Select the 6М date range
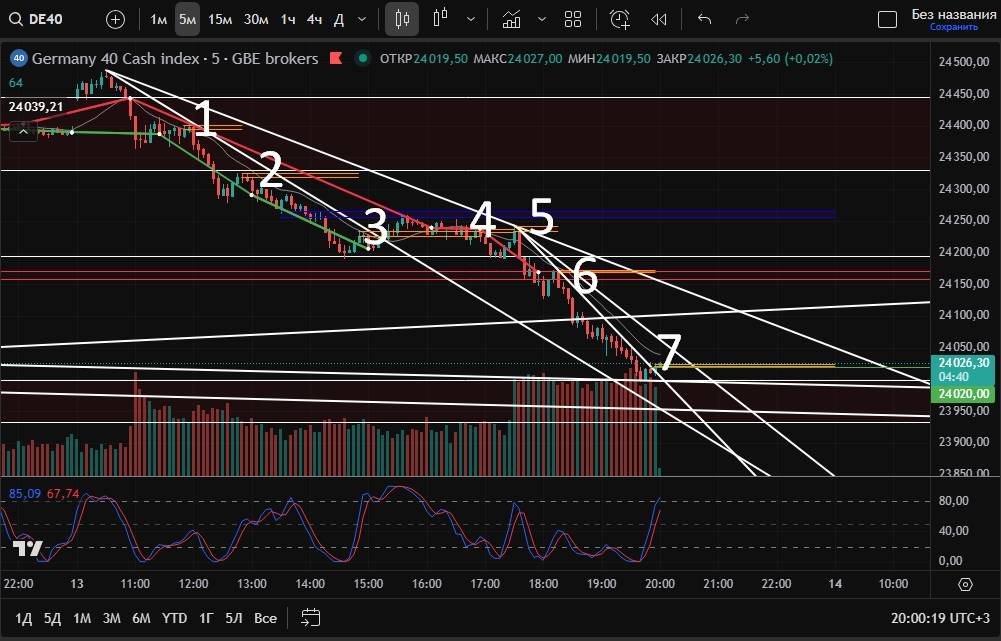This screenshot has height=641, width=1001. pyautogui.click(x=142, y=617)
